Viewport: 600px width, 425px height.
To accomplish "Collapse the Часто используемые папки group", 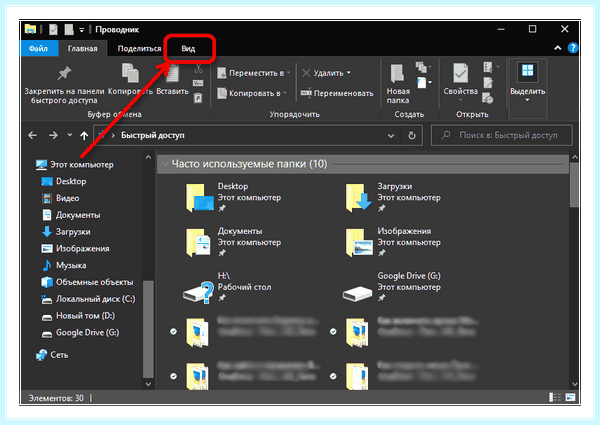I will 165,164.
